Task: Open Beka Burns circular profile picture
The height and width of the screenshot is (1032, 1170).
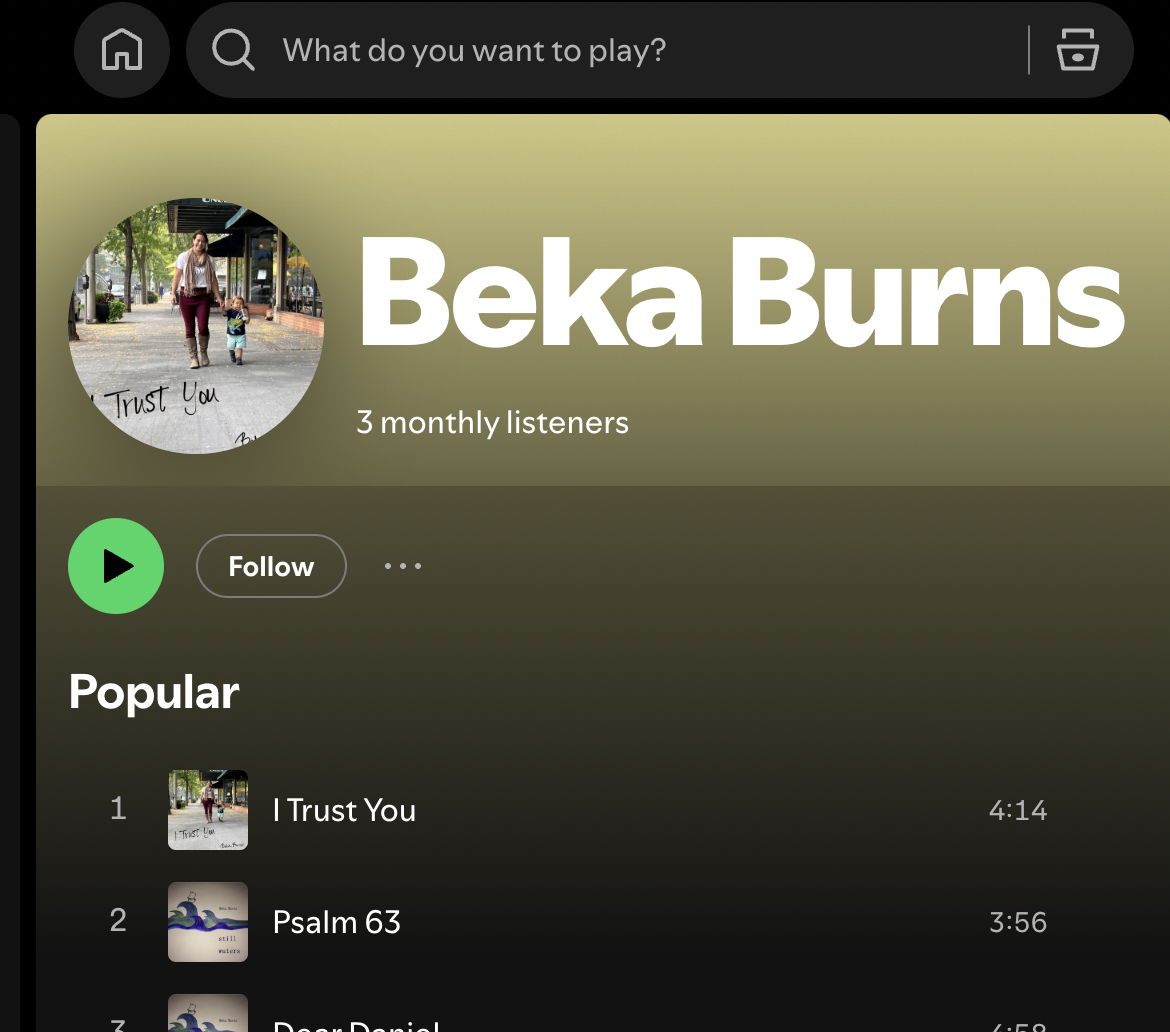Action: tap(196, 325)
